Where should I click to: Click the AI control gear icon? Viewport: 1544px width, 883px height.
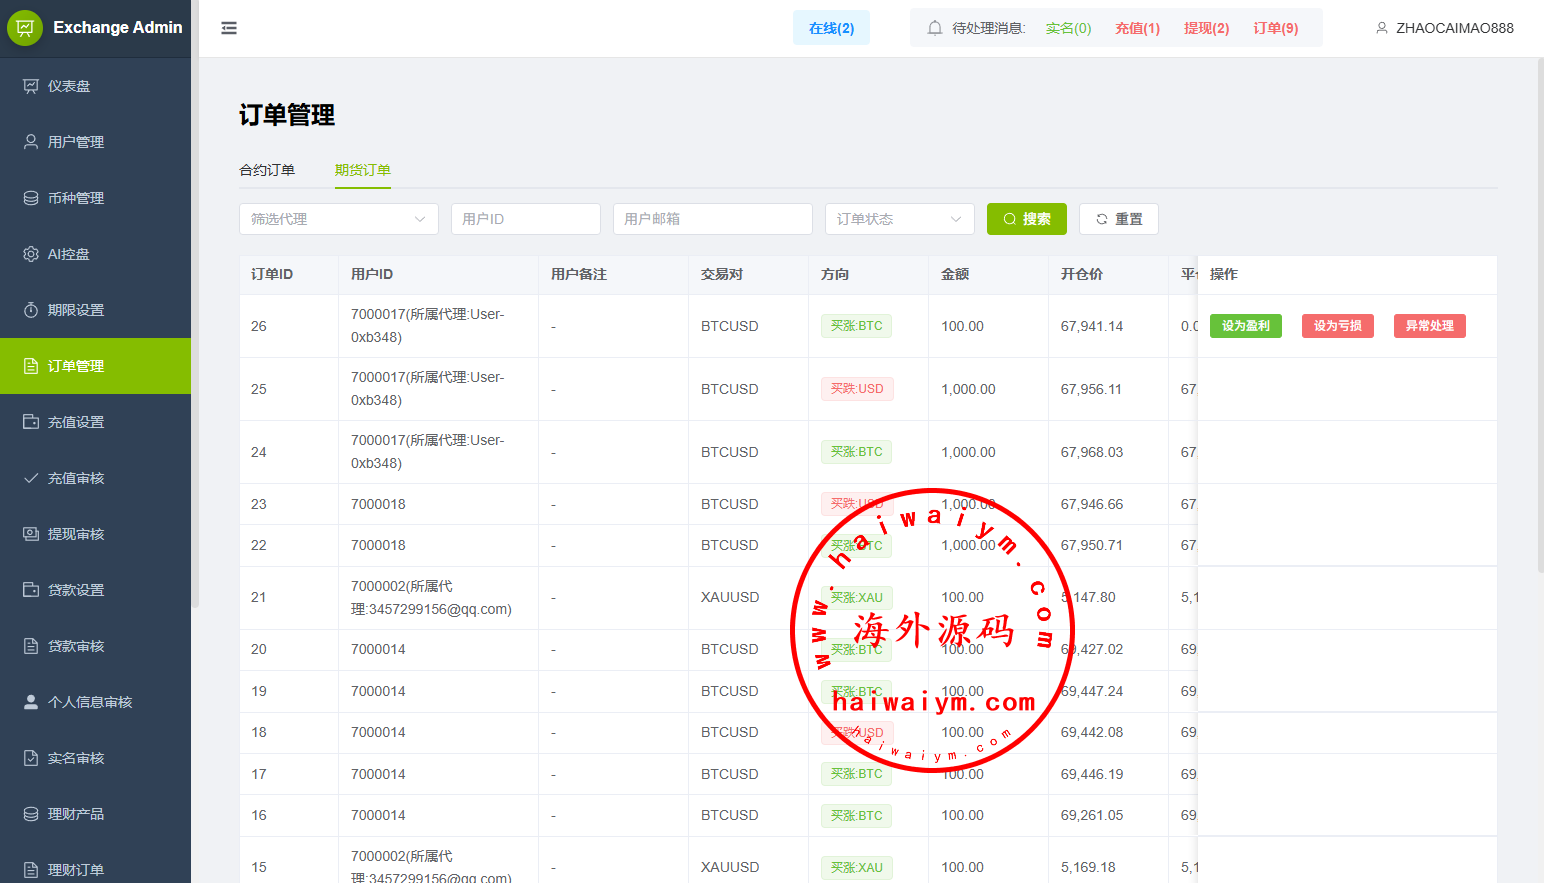coord(31,254)
